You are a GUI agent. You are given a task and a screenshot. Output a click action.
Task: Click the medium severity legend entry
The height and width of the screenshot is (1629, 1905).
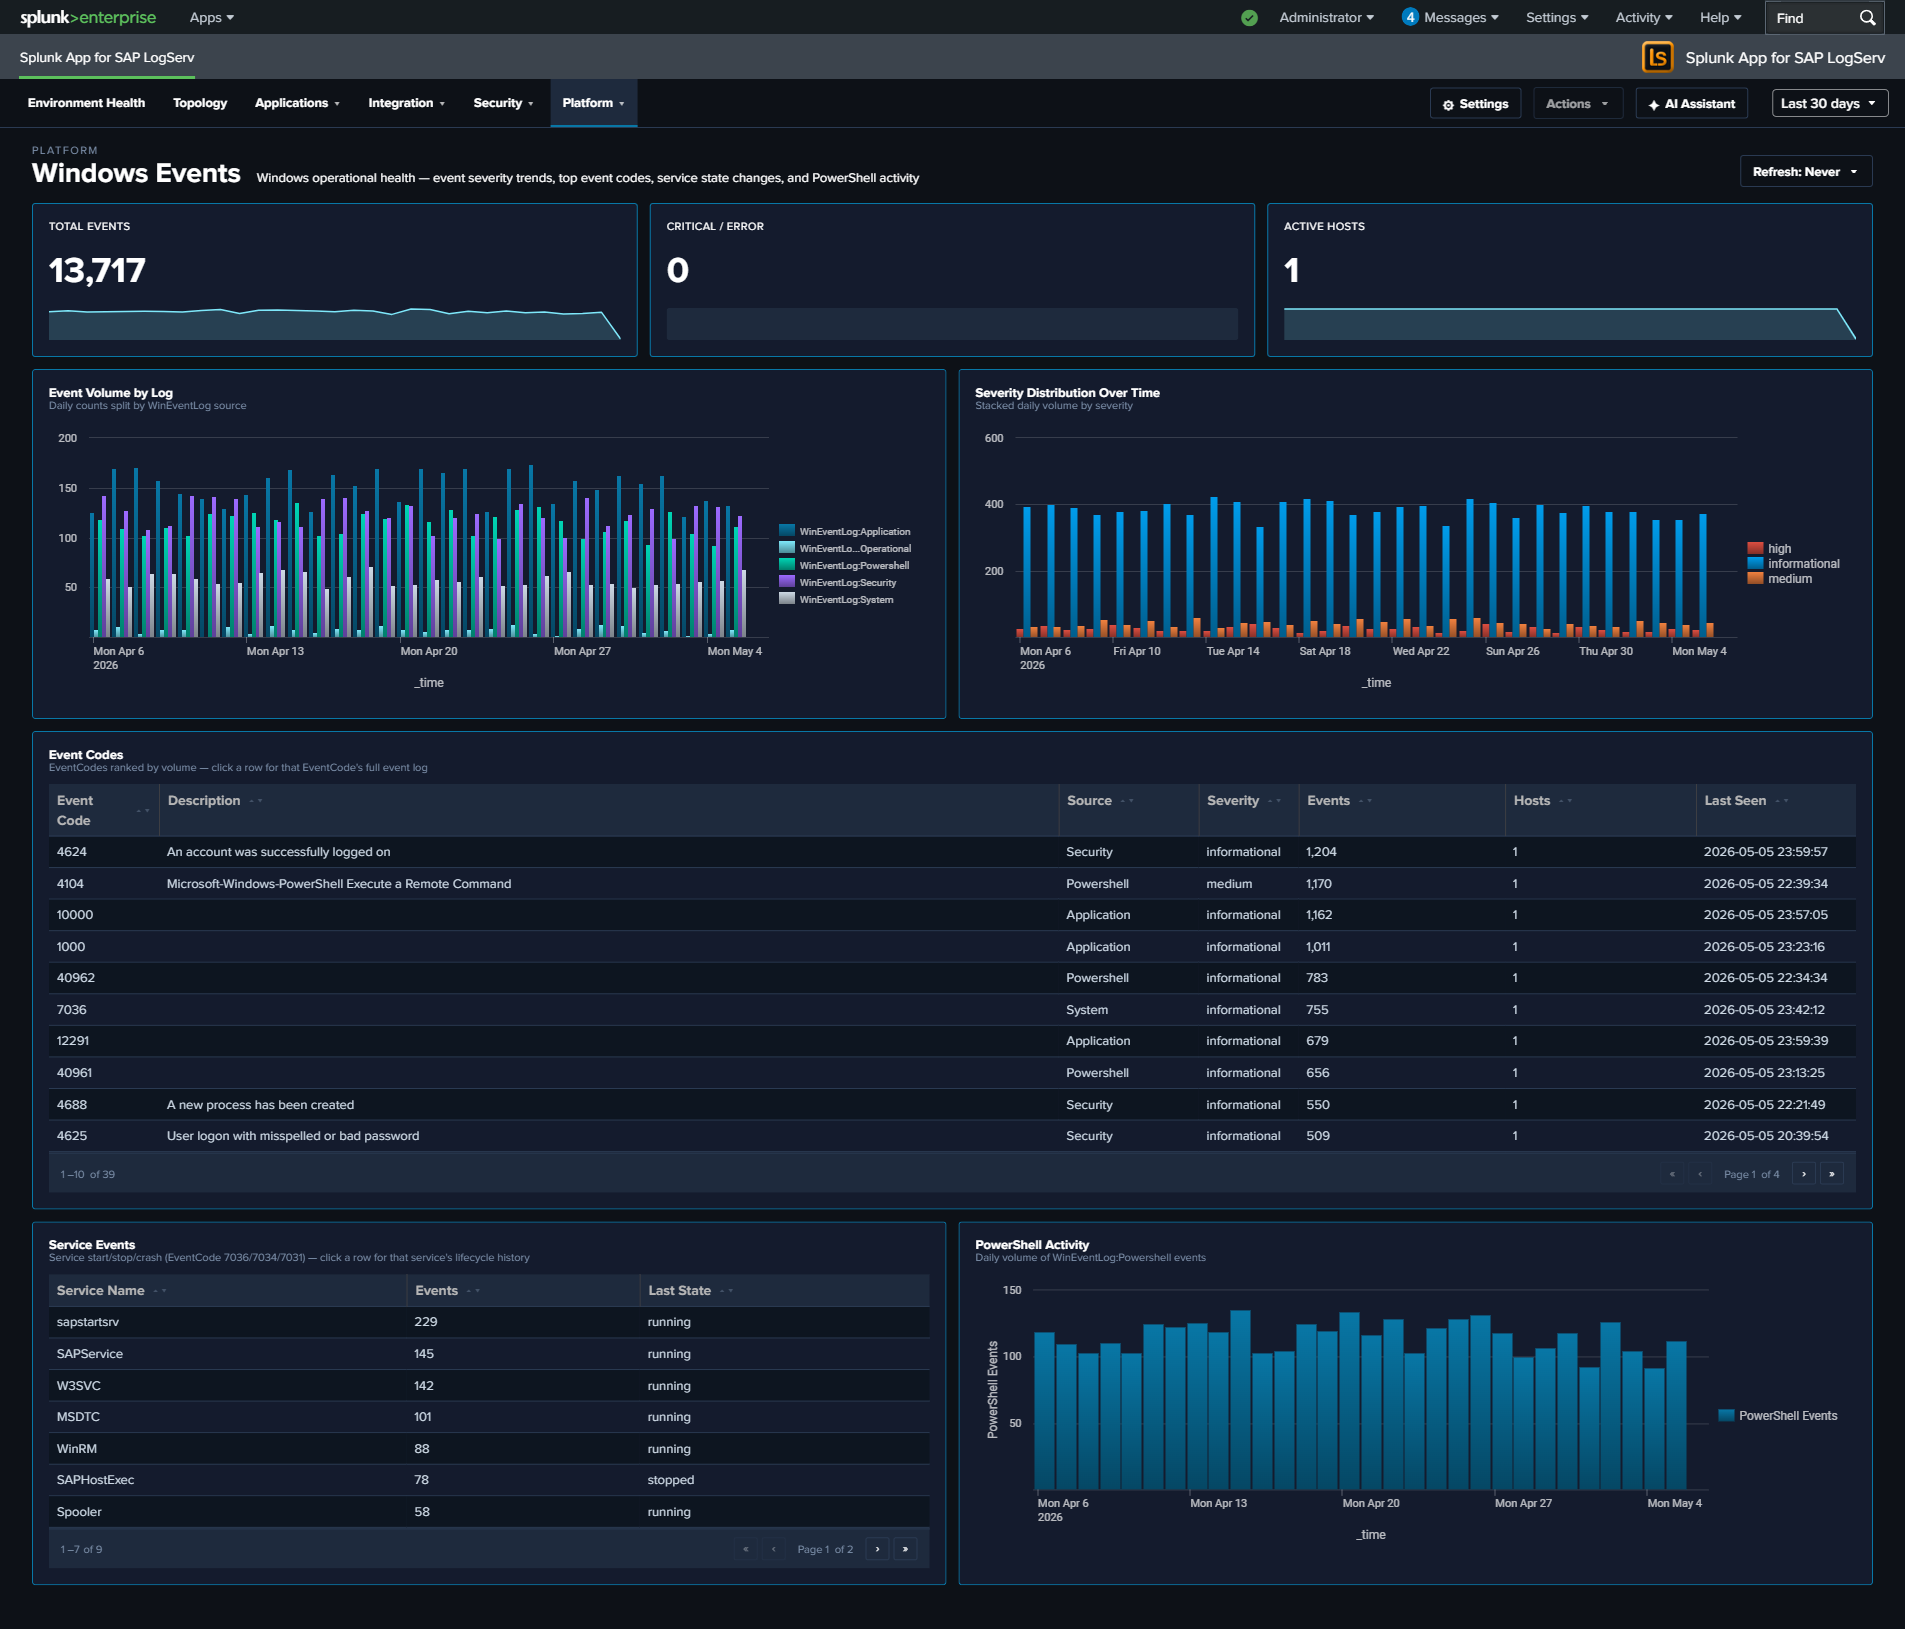tap(1780, 578)
